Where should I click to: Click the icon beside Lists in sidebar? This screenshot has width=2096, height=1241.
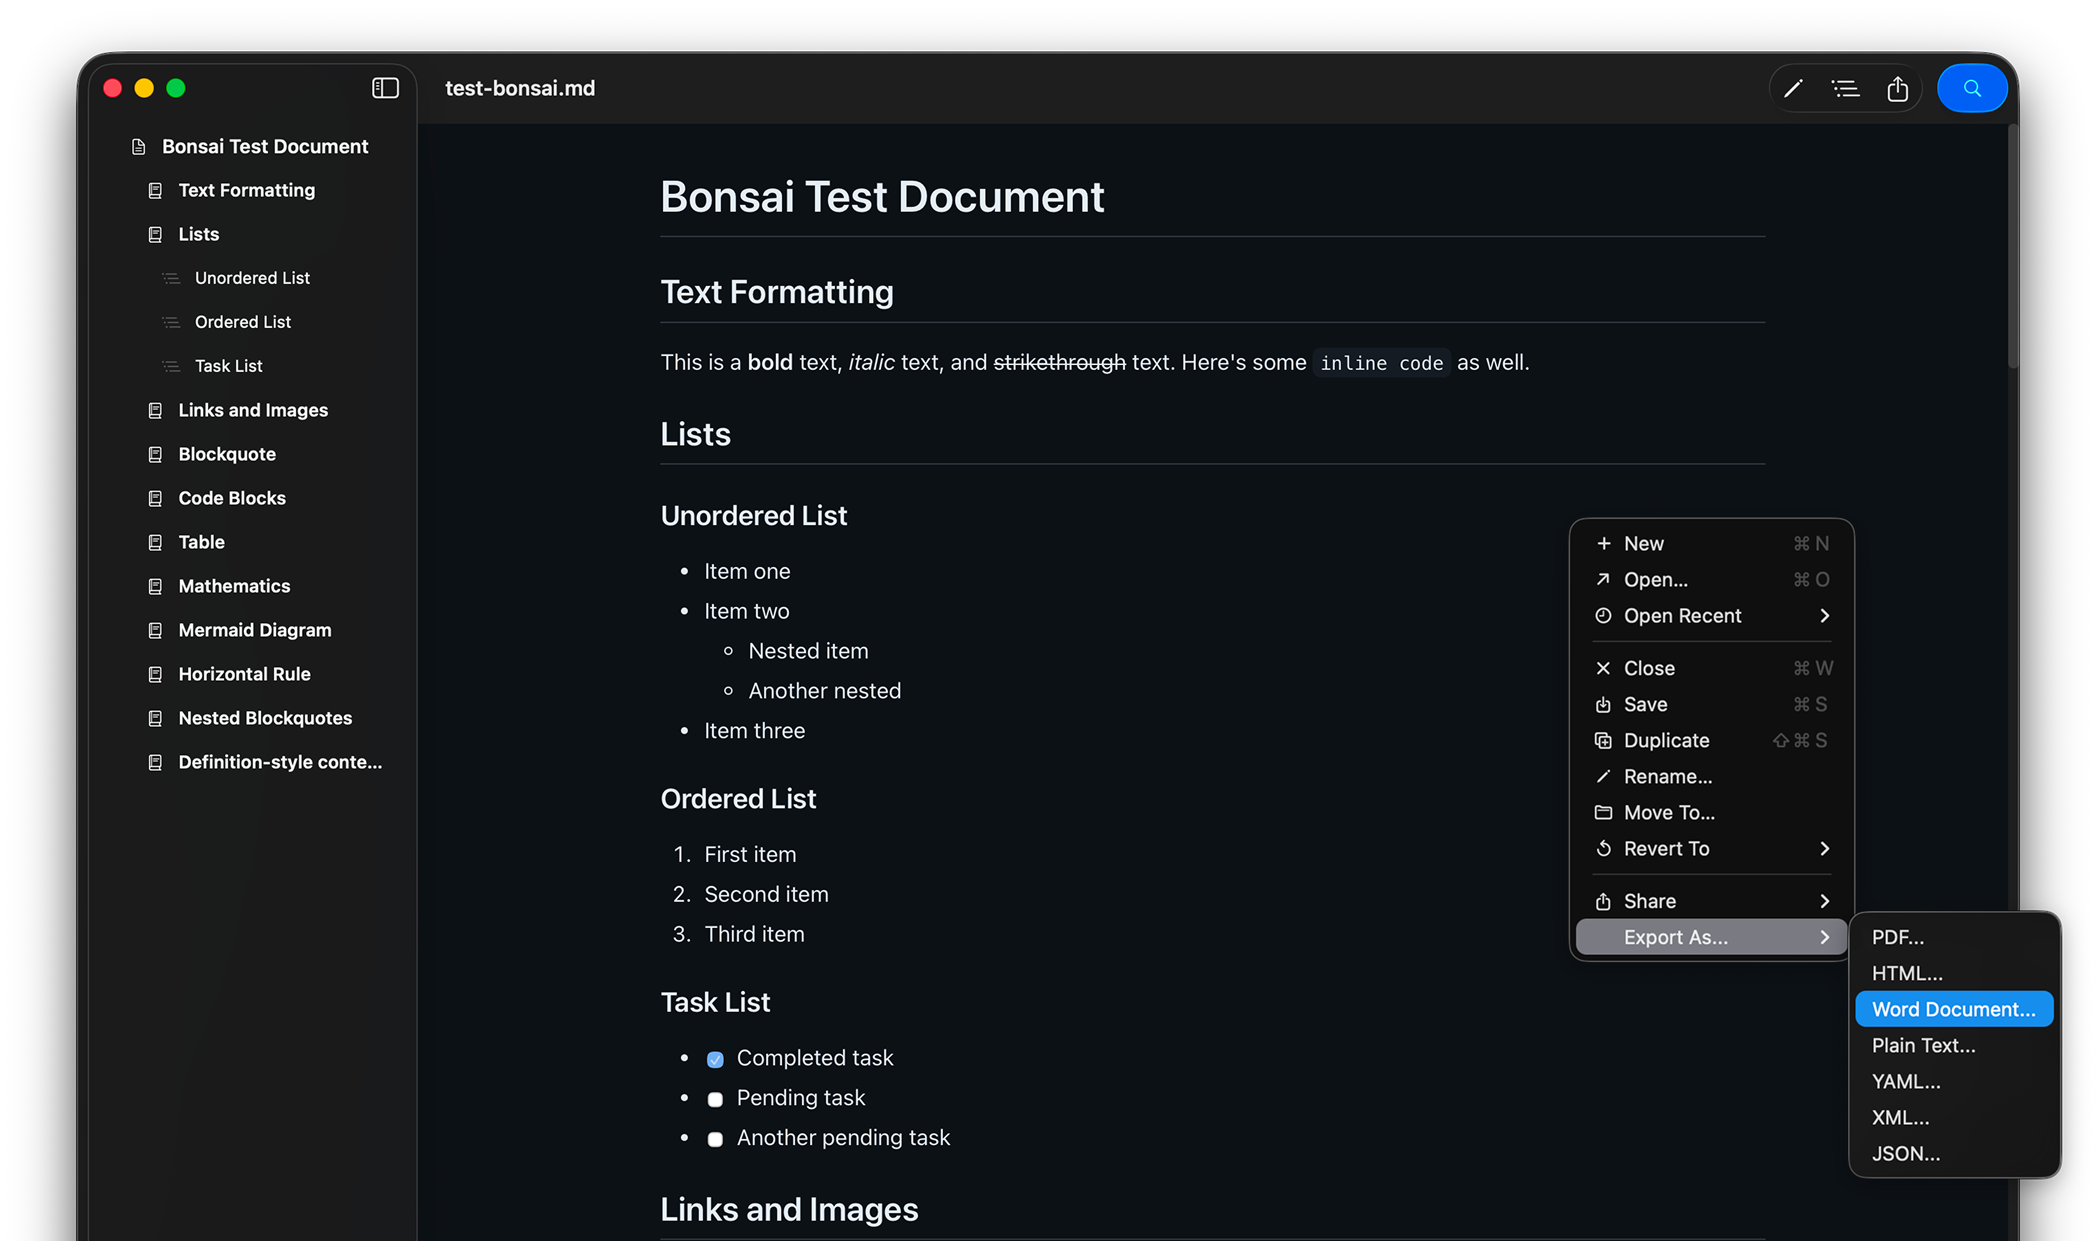pyautogui.click(x=155, y=235)
